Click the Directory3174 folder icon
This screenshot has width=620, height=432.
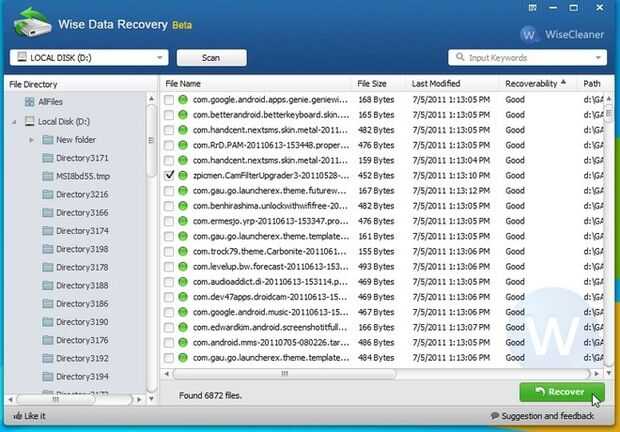pos(47,231)
